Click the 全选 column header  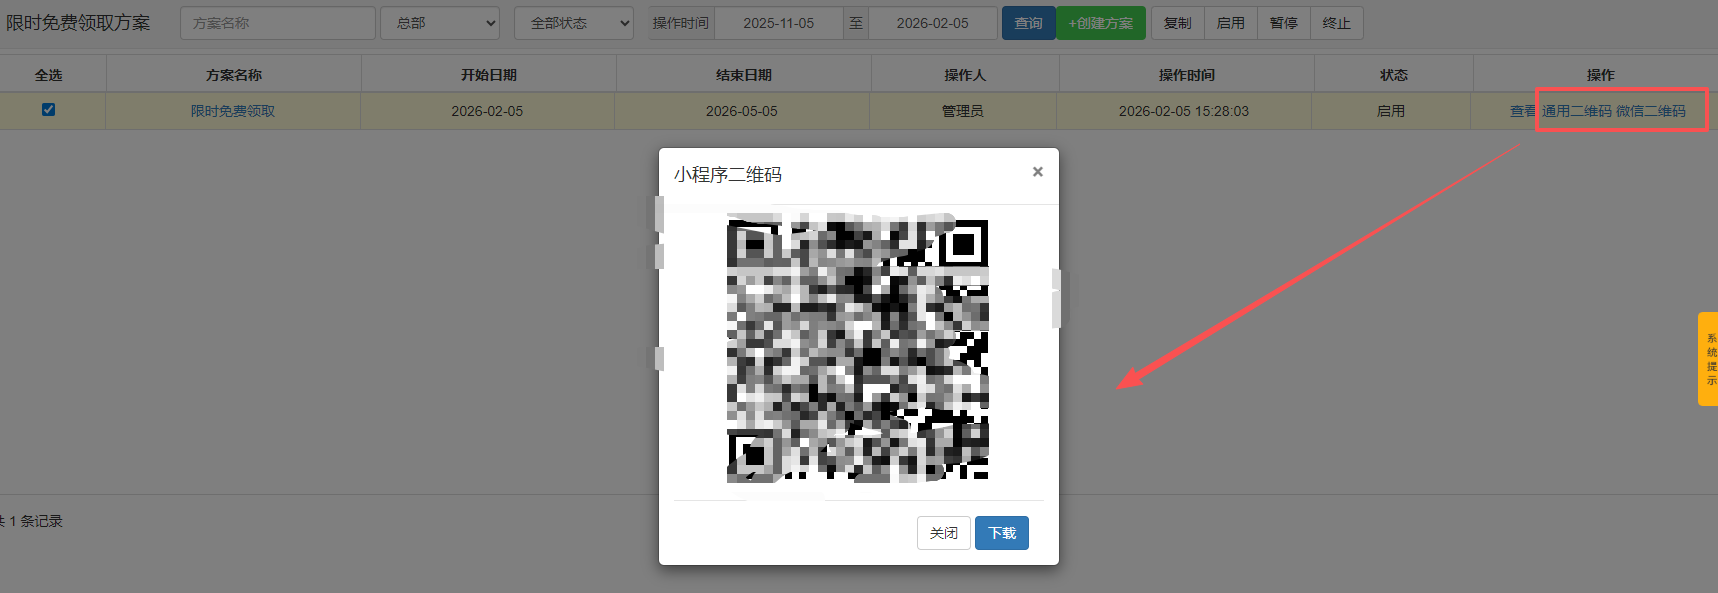48,75
